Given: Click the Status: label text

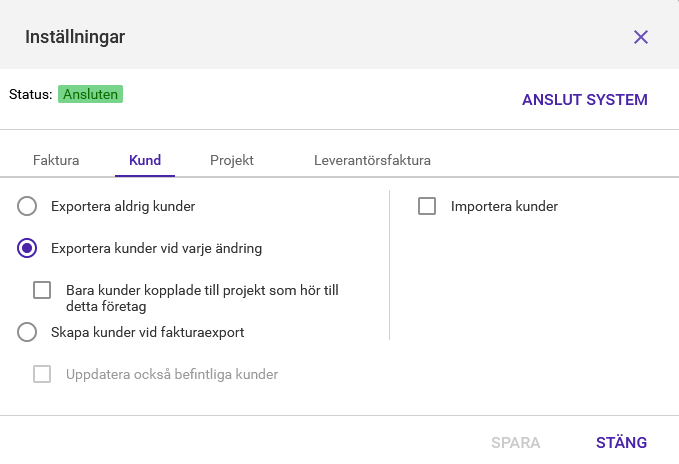Looking at the screenshot, I should [x=31, y=94].
